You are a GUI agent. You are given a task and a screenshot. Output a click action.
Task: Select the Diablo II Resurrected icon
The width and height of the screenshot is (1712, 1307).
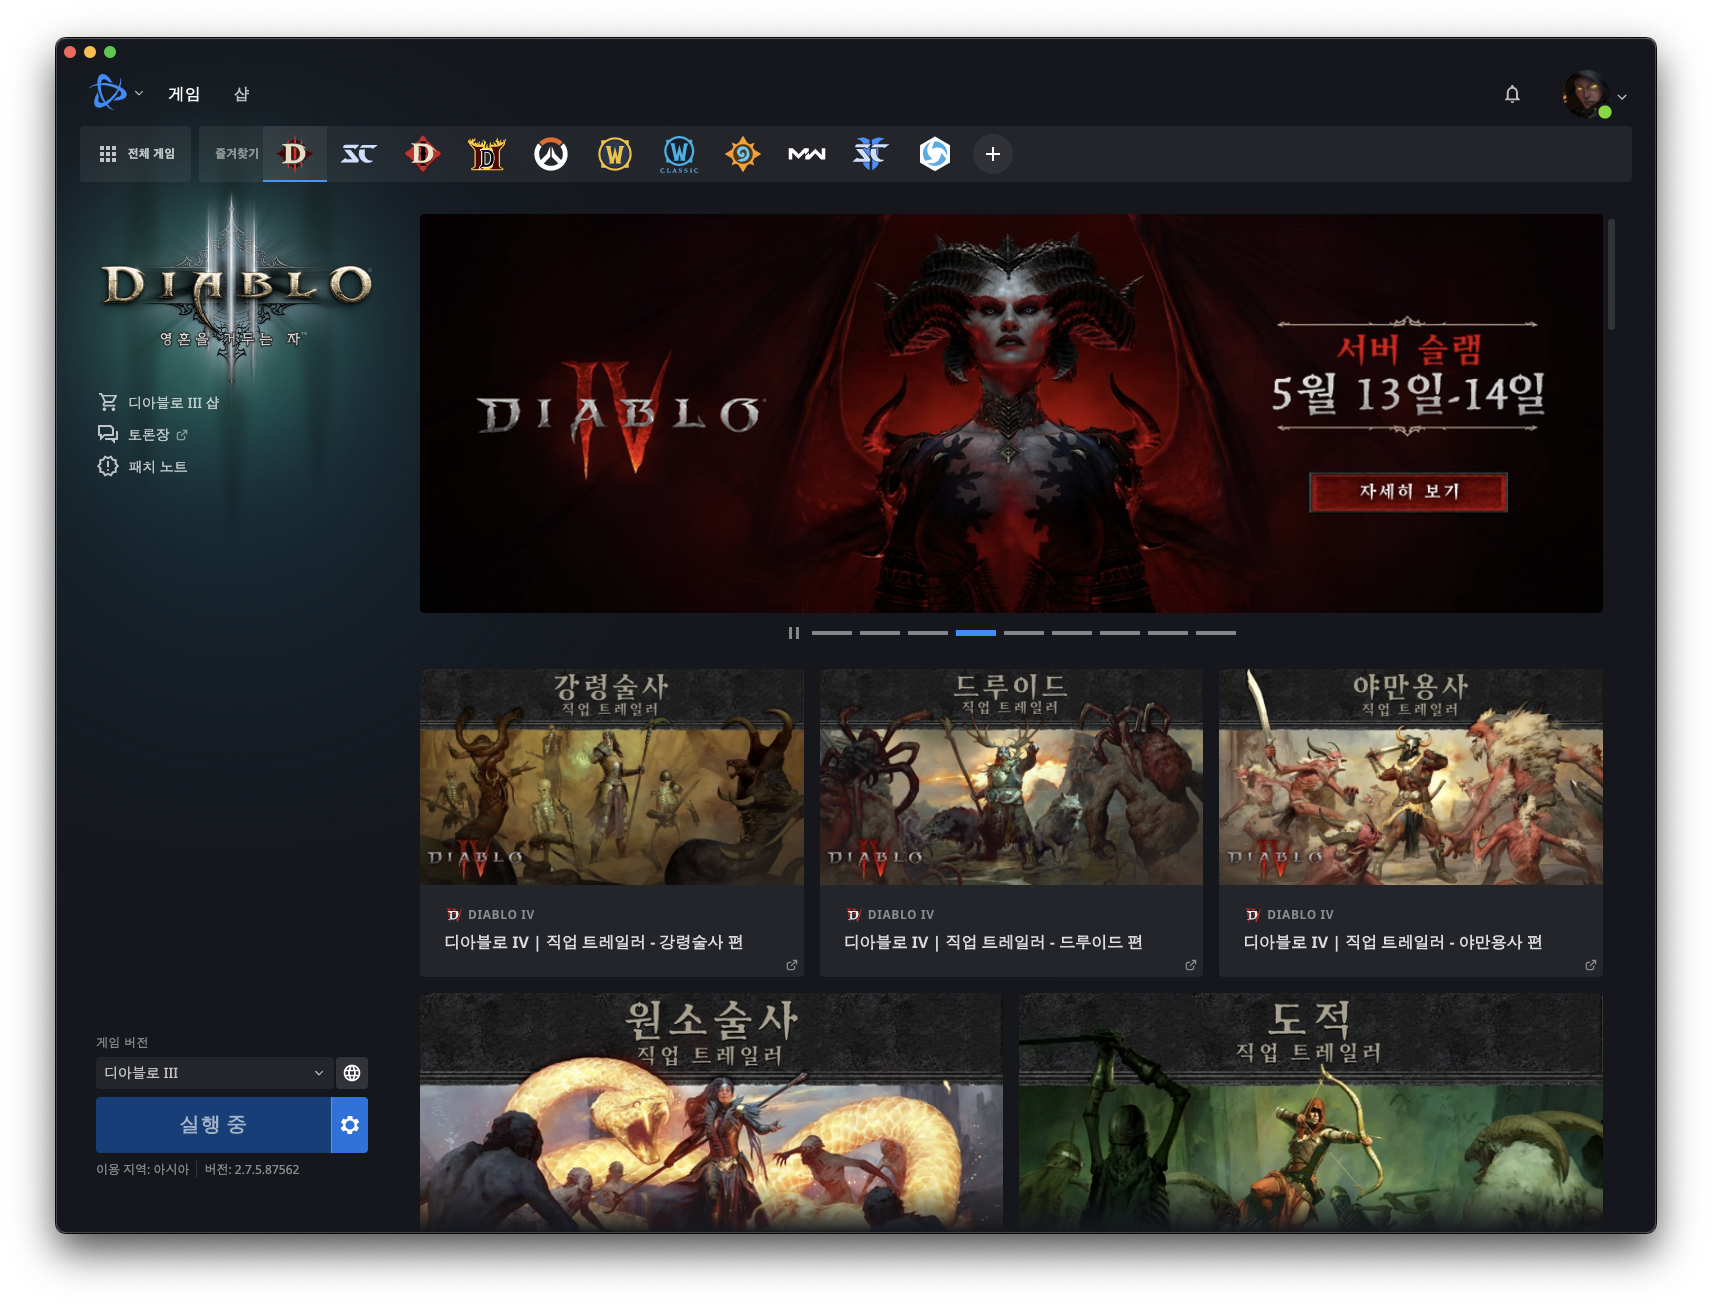pyautogui.click(x=487, y=154)
